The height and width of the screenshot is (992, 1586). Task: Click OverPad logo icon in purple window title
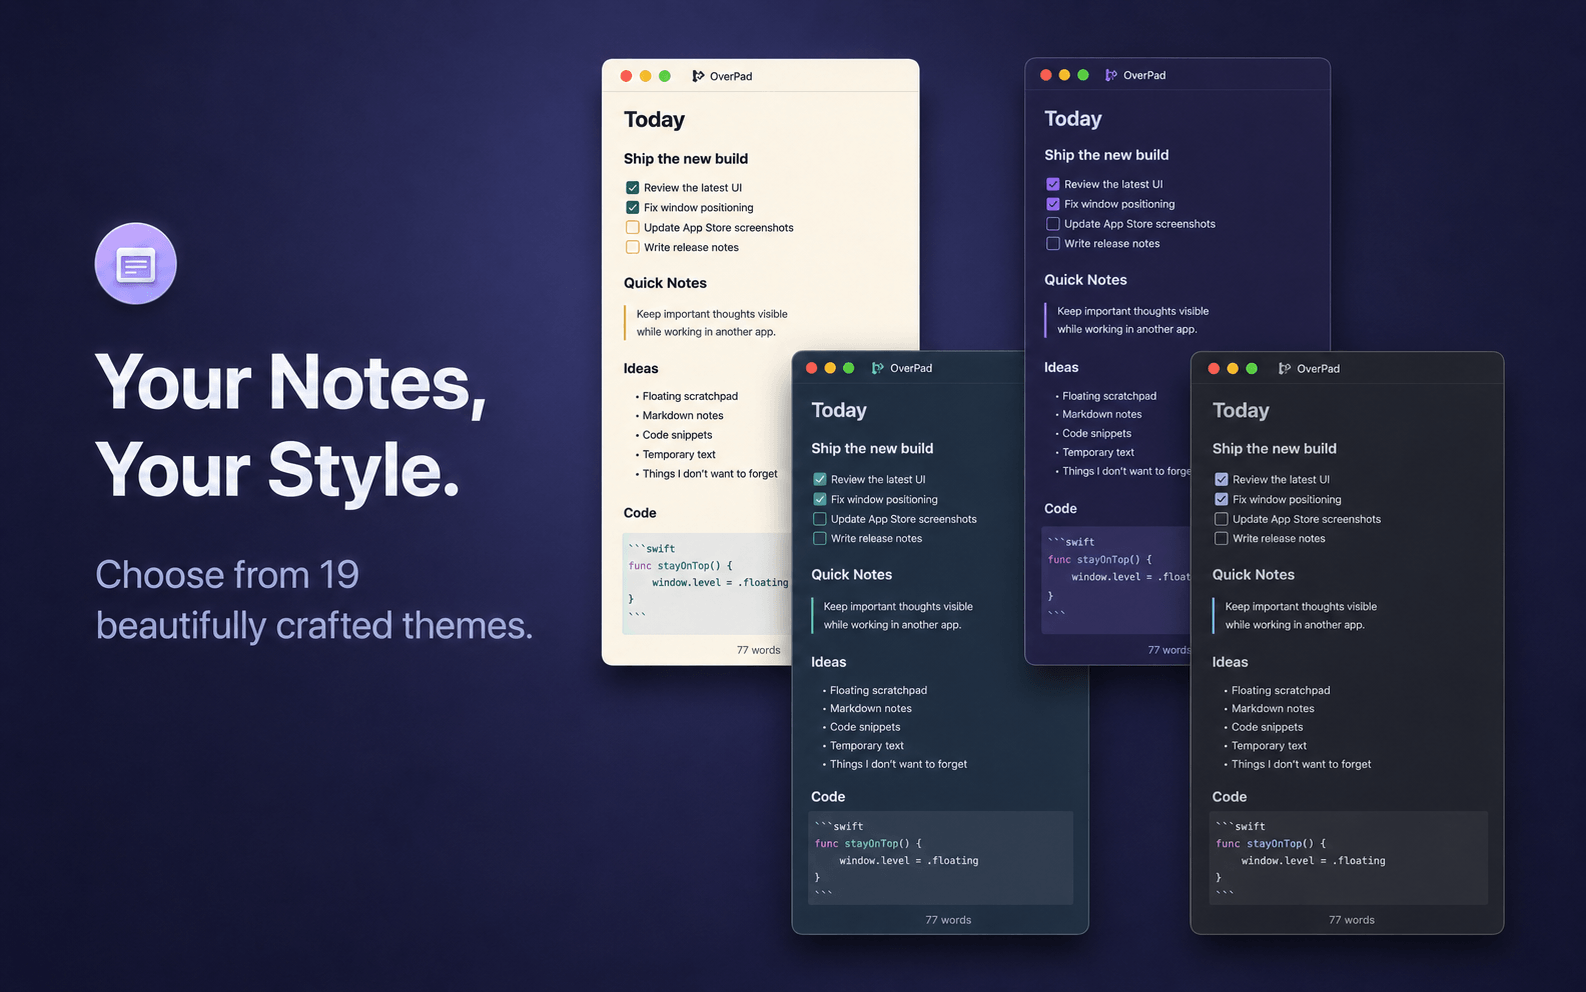click(1111, 75)
